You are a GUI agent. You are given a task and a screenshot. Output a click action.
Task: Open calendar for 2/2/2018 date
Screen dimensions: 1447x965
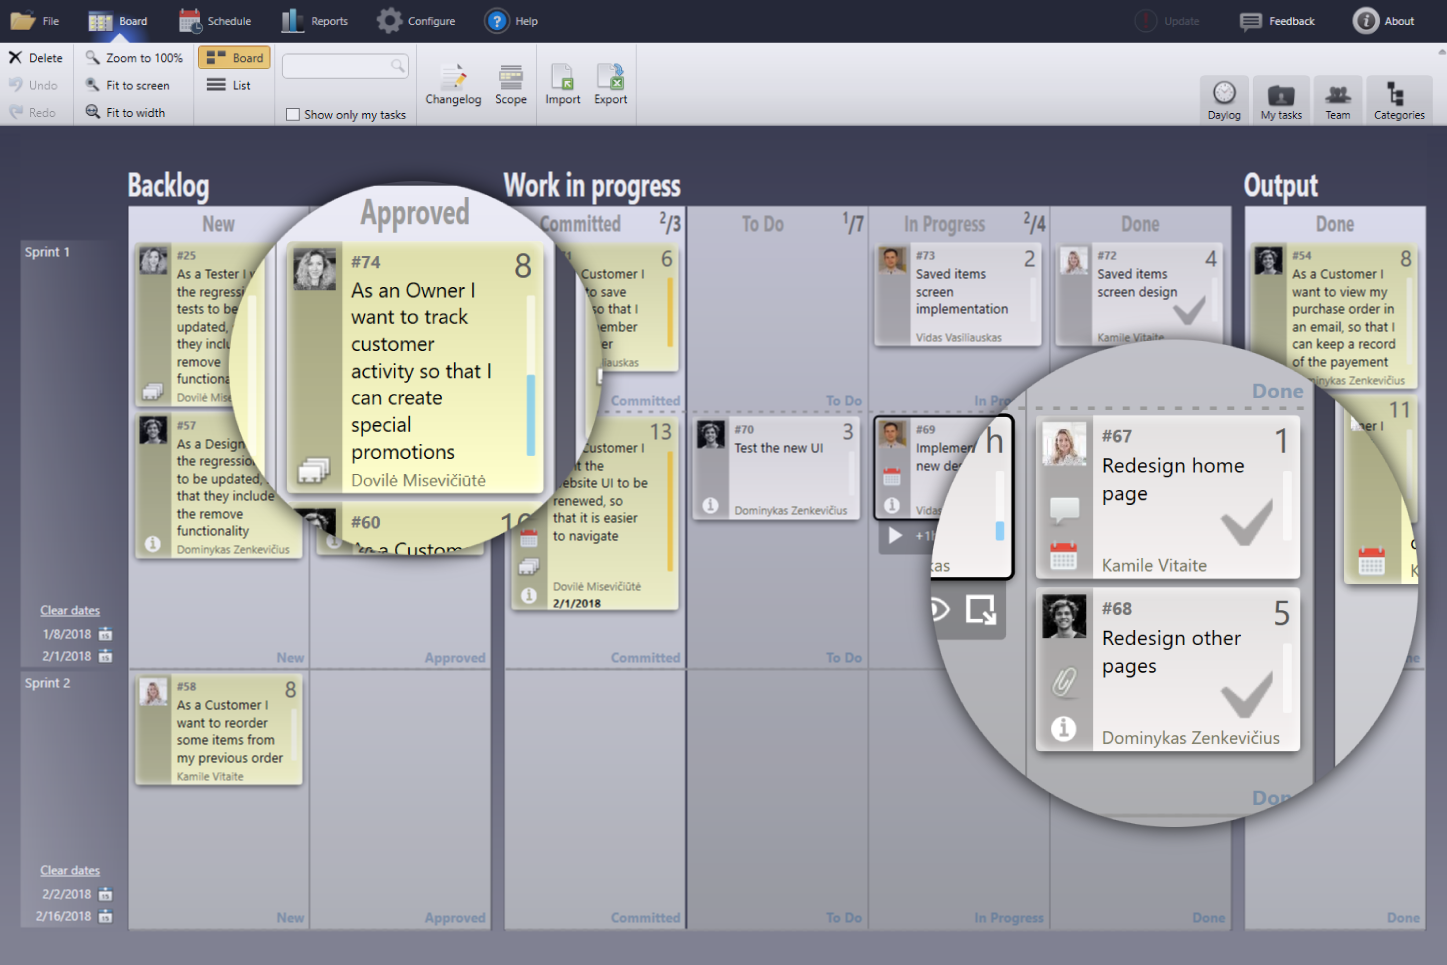coord(105,894)
